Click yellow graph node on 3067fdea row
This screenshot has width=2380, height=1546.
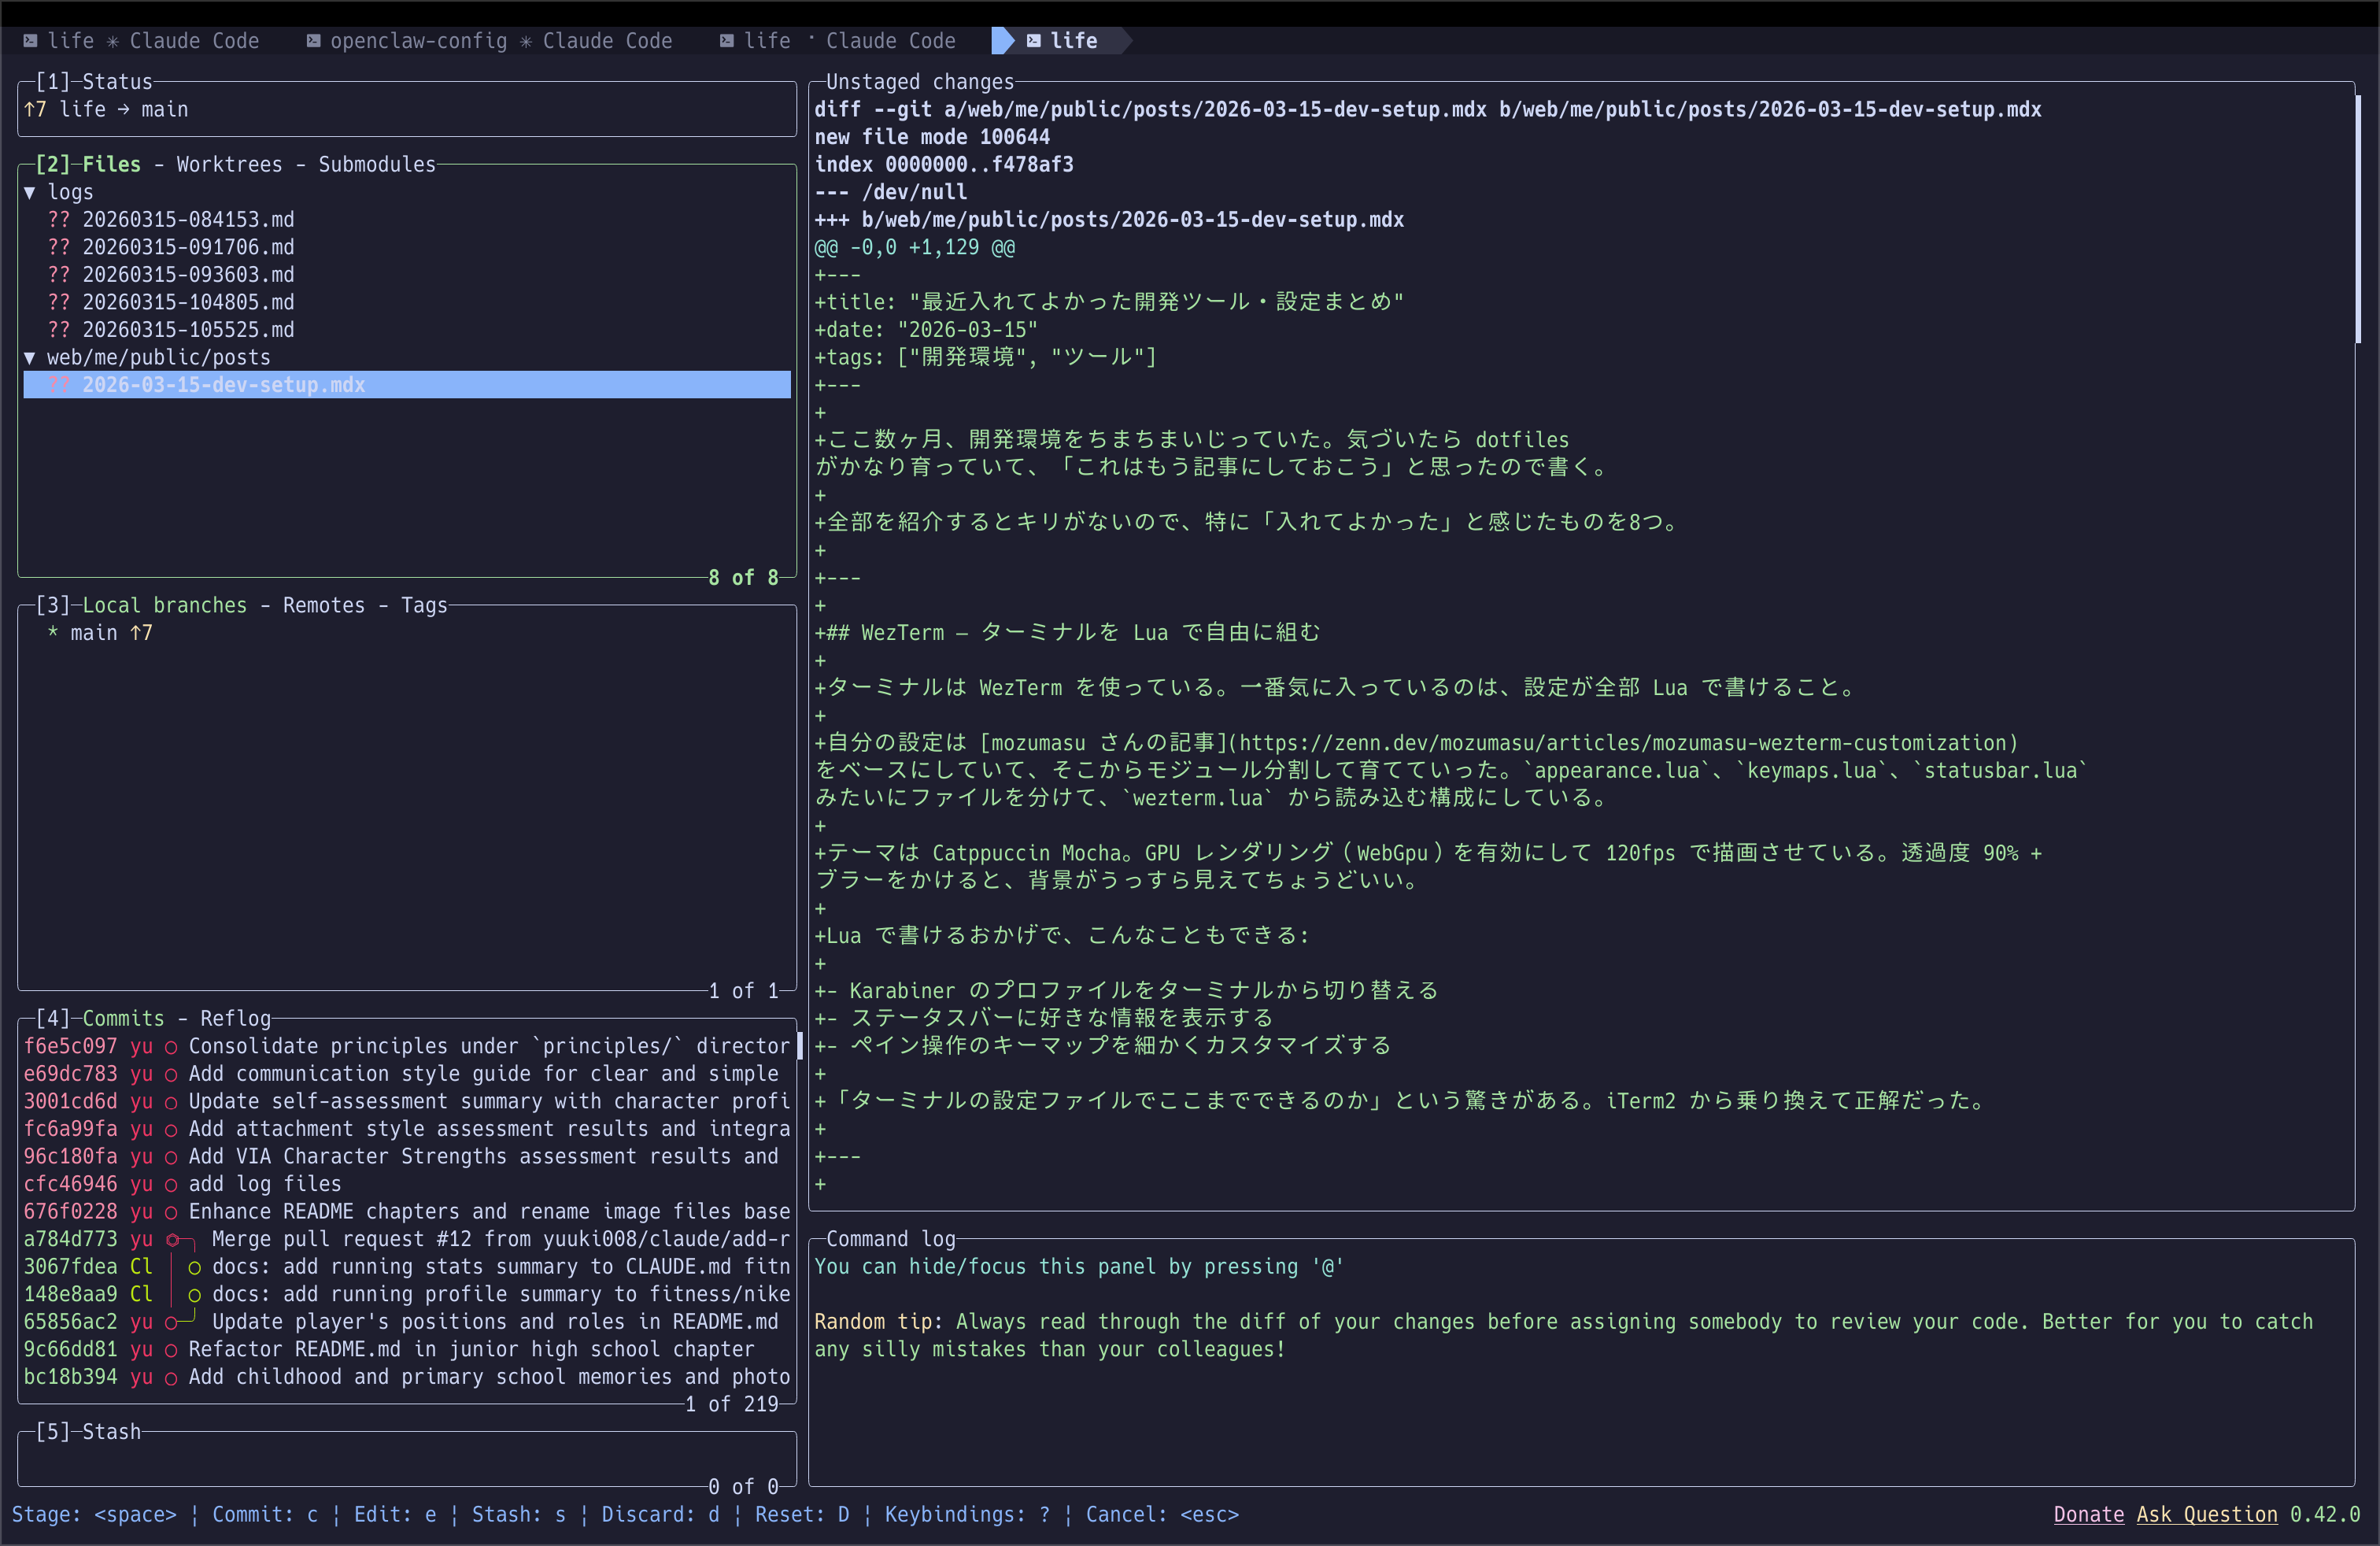[x=195, y=1268]
